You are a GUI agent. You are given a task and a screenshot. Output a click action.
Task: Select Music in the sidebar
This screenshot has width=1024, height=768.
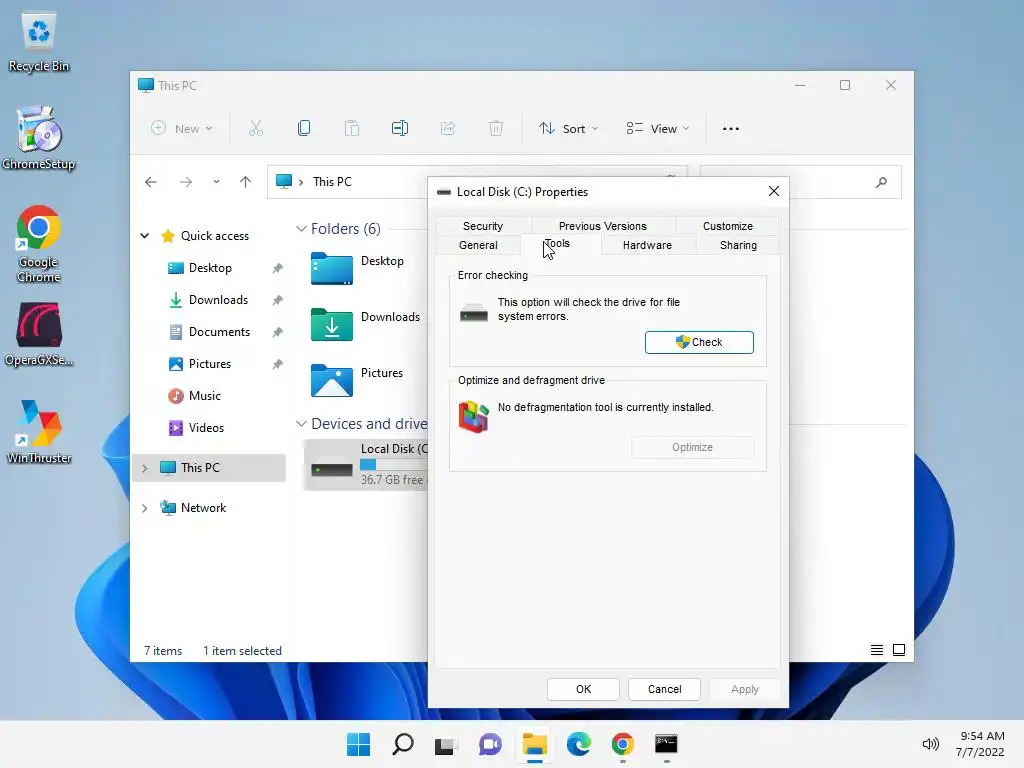pos(204,396)
